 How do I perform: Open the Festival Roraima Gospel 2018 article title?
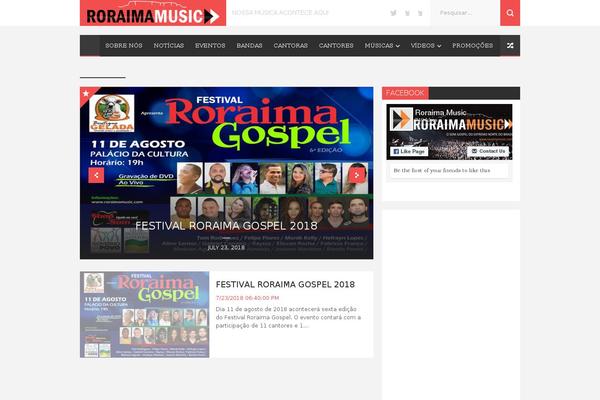[x=285, y=284]
